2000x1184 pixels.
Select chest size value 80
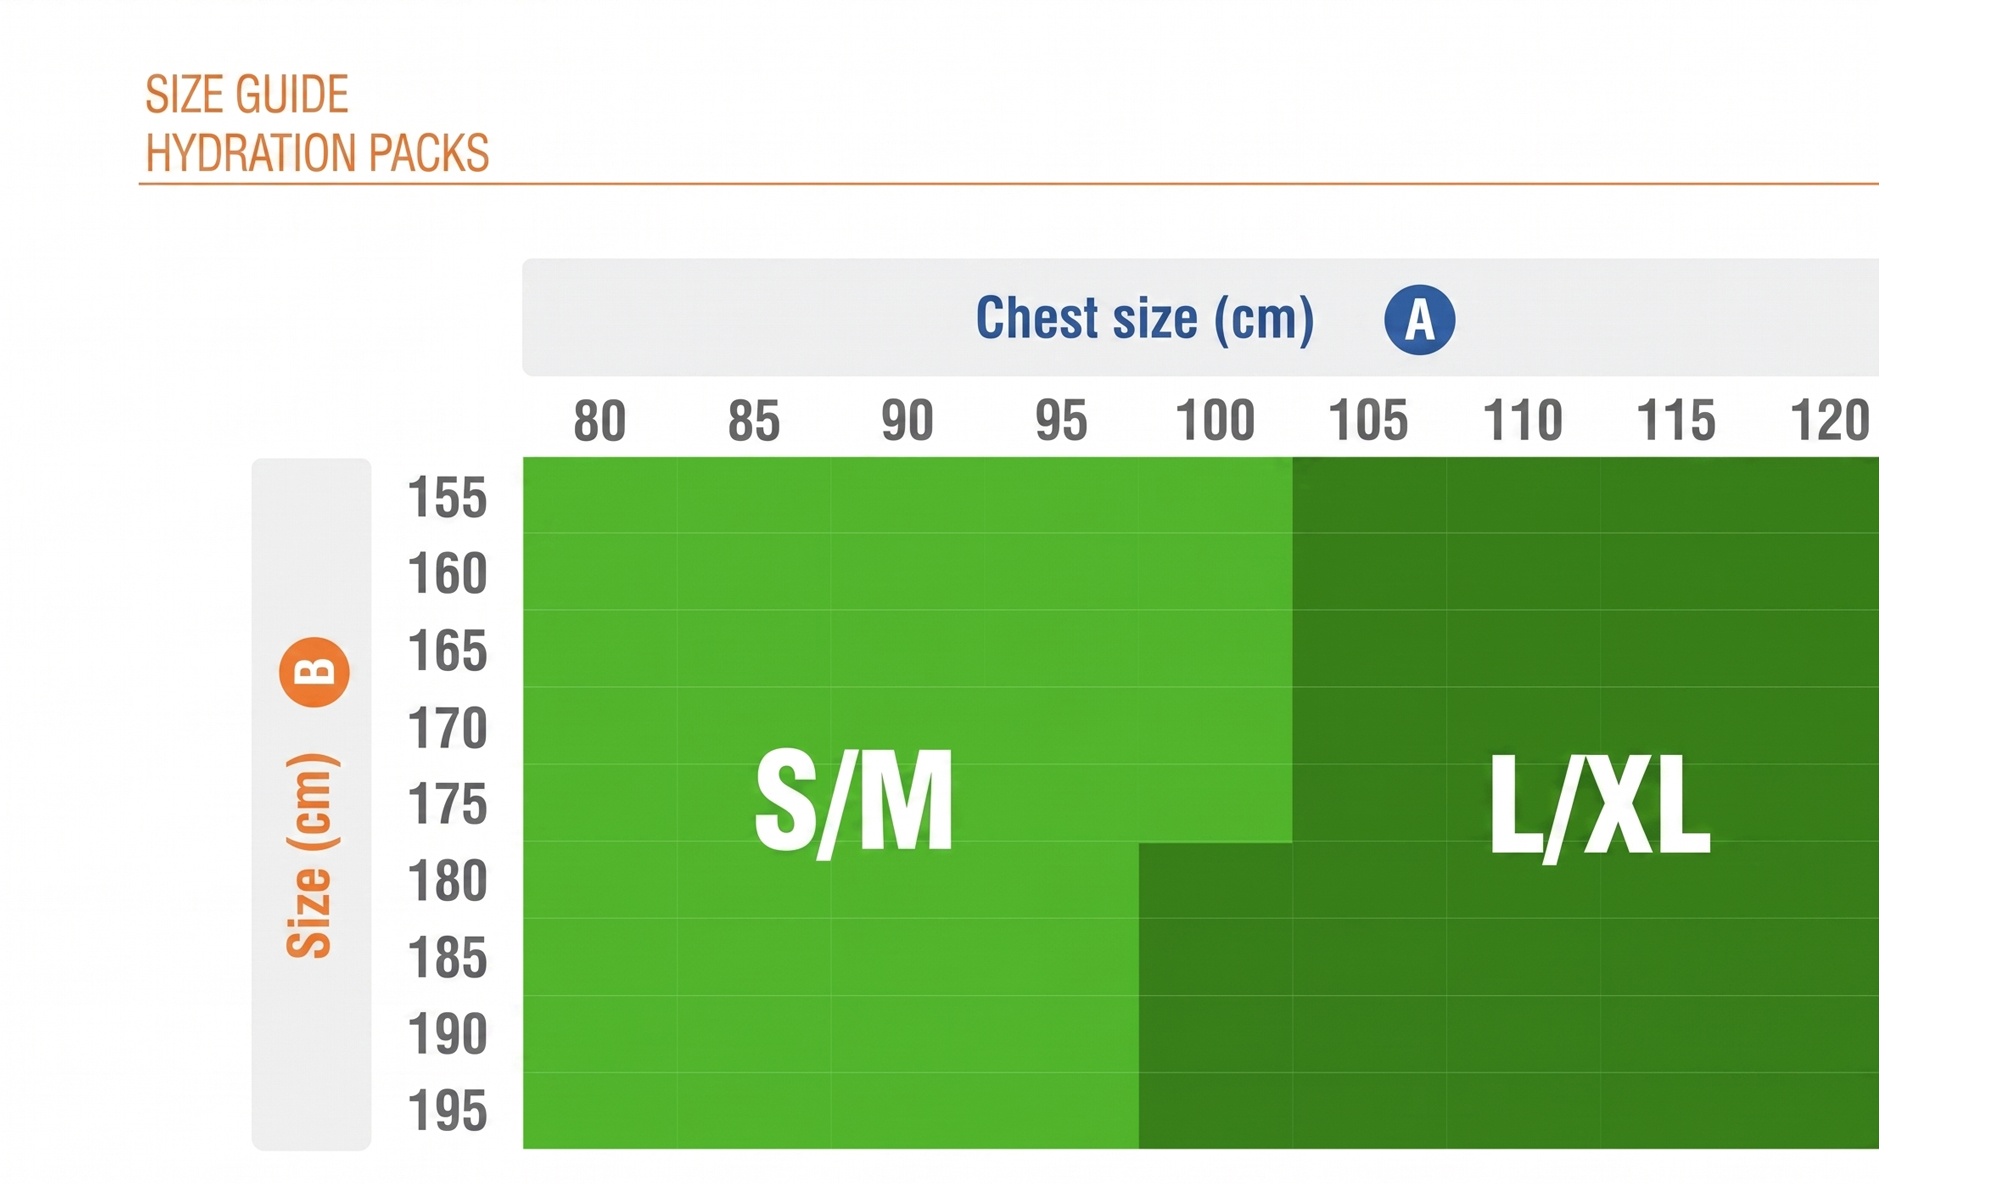599,421
